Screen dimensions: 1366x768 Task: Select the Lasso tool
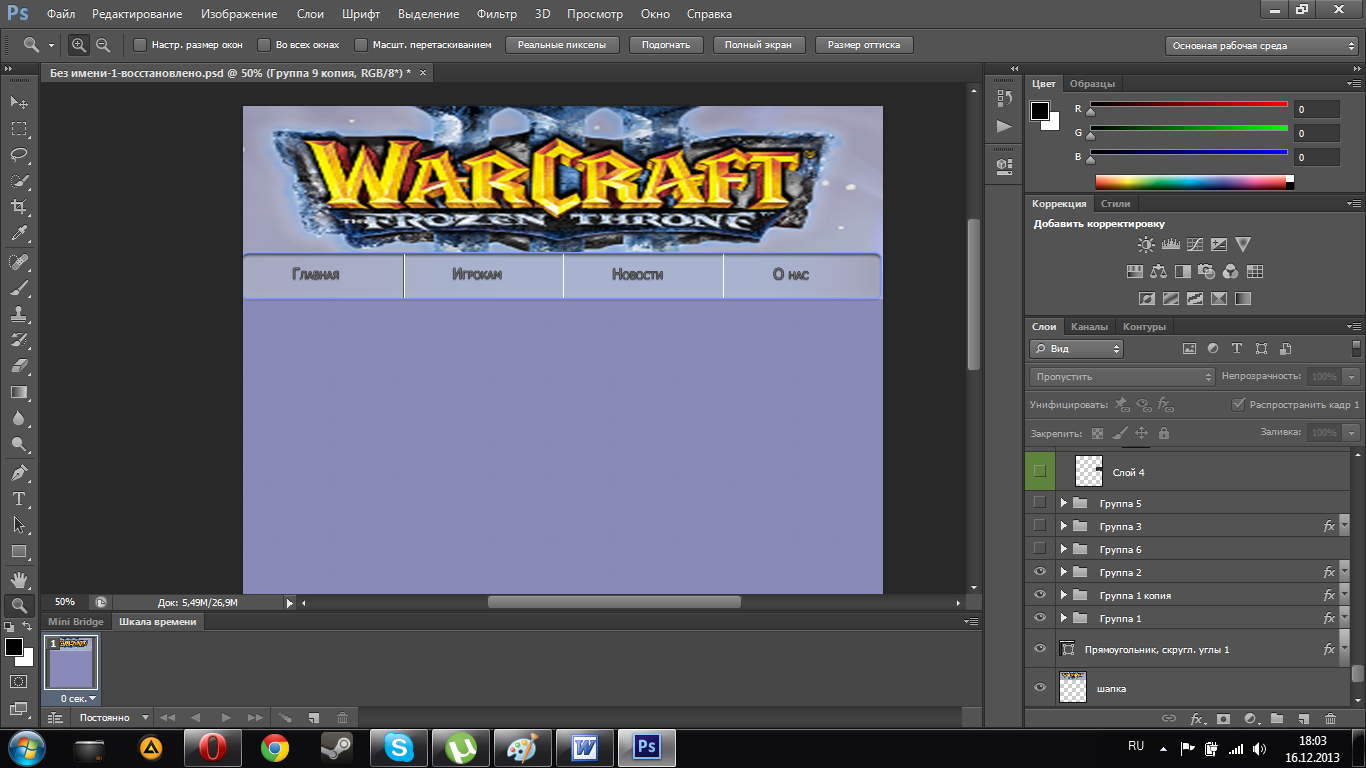(19, 155)
